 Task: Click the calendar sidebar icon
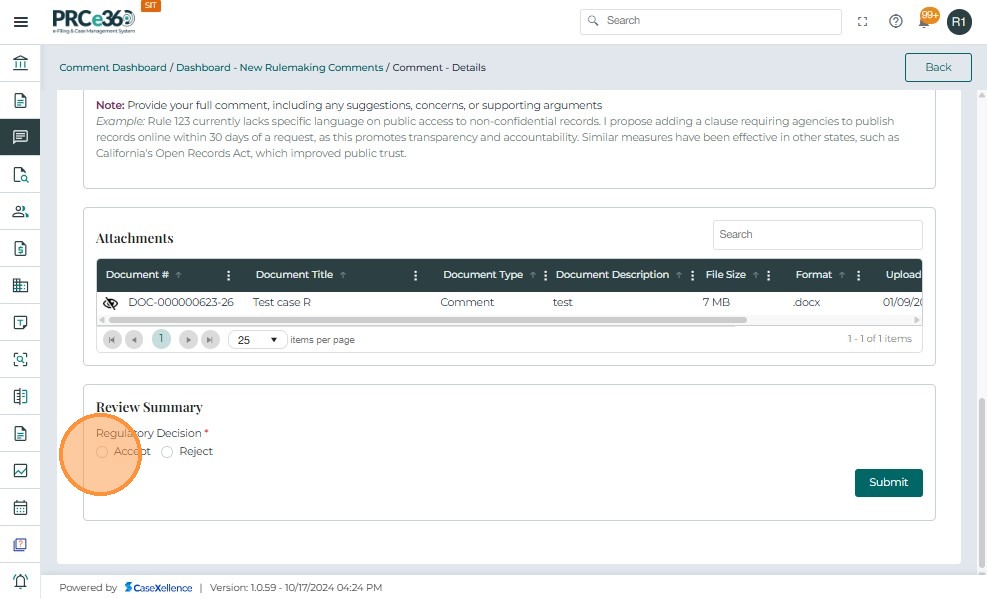tap(20, 507)
